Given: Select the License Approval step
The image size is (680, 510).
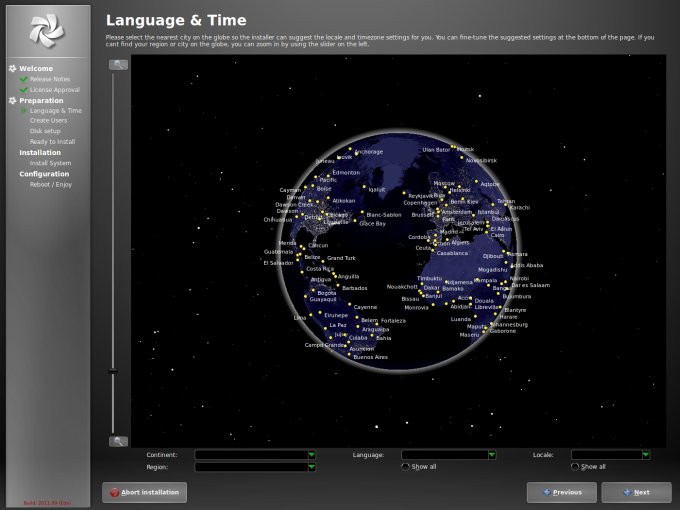Looking at the screenshot, I should (x=55, y=90).
